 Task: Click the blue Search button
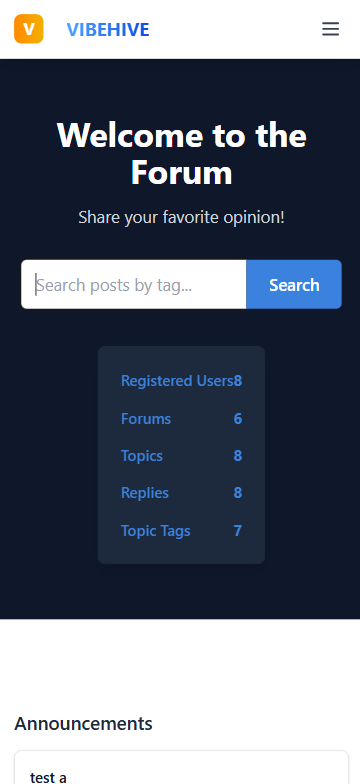point(294,284)
